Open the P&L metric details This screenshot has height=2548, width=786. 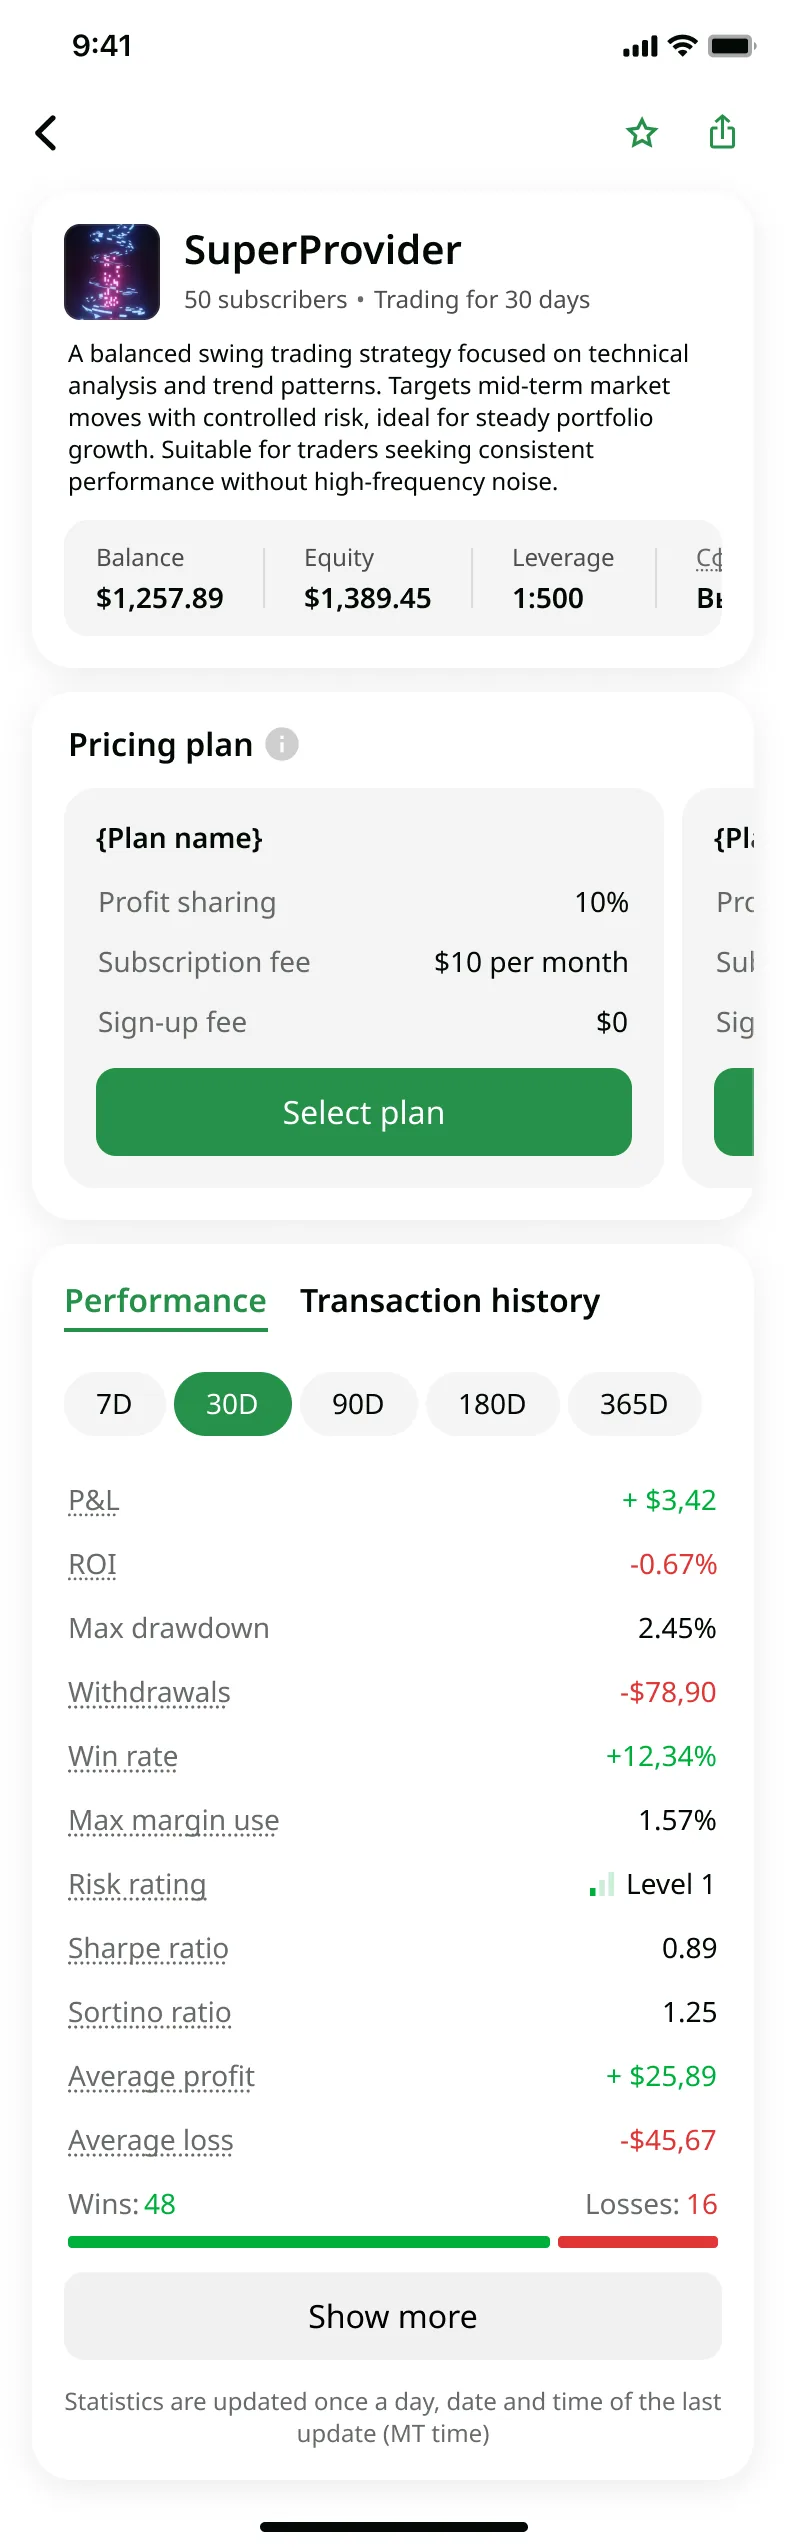(x=92, y=1499)
